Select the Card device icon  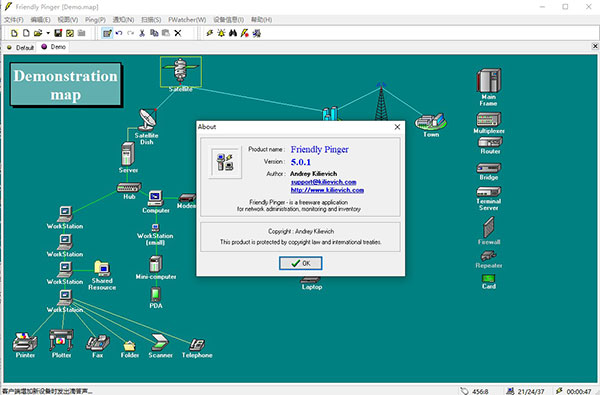coord(489,278)
